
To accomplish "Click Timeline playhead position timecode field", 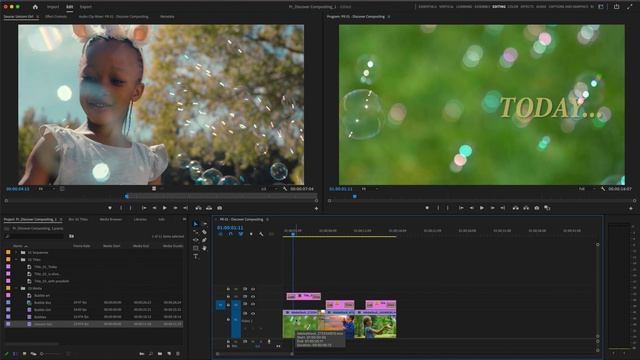I will pyautogui.click(x=230, y=228).
